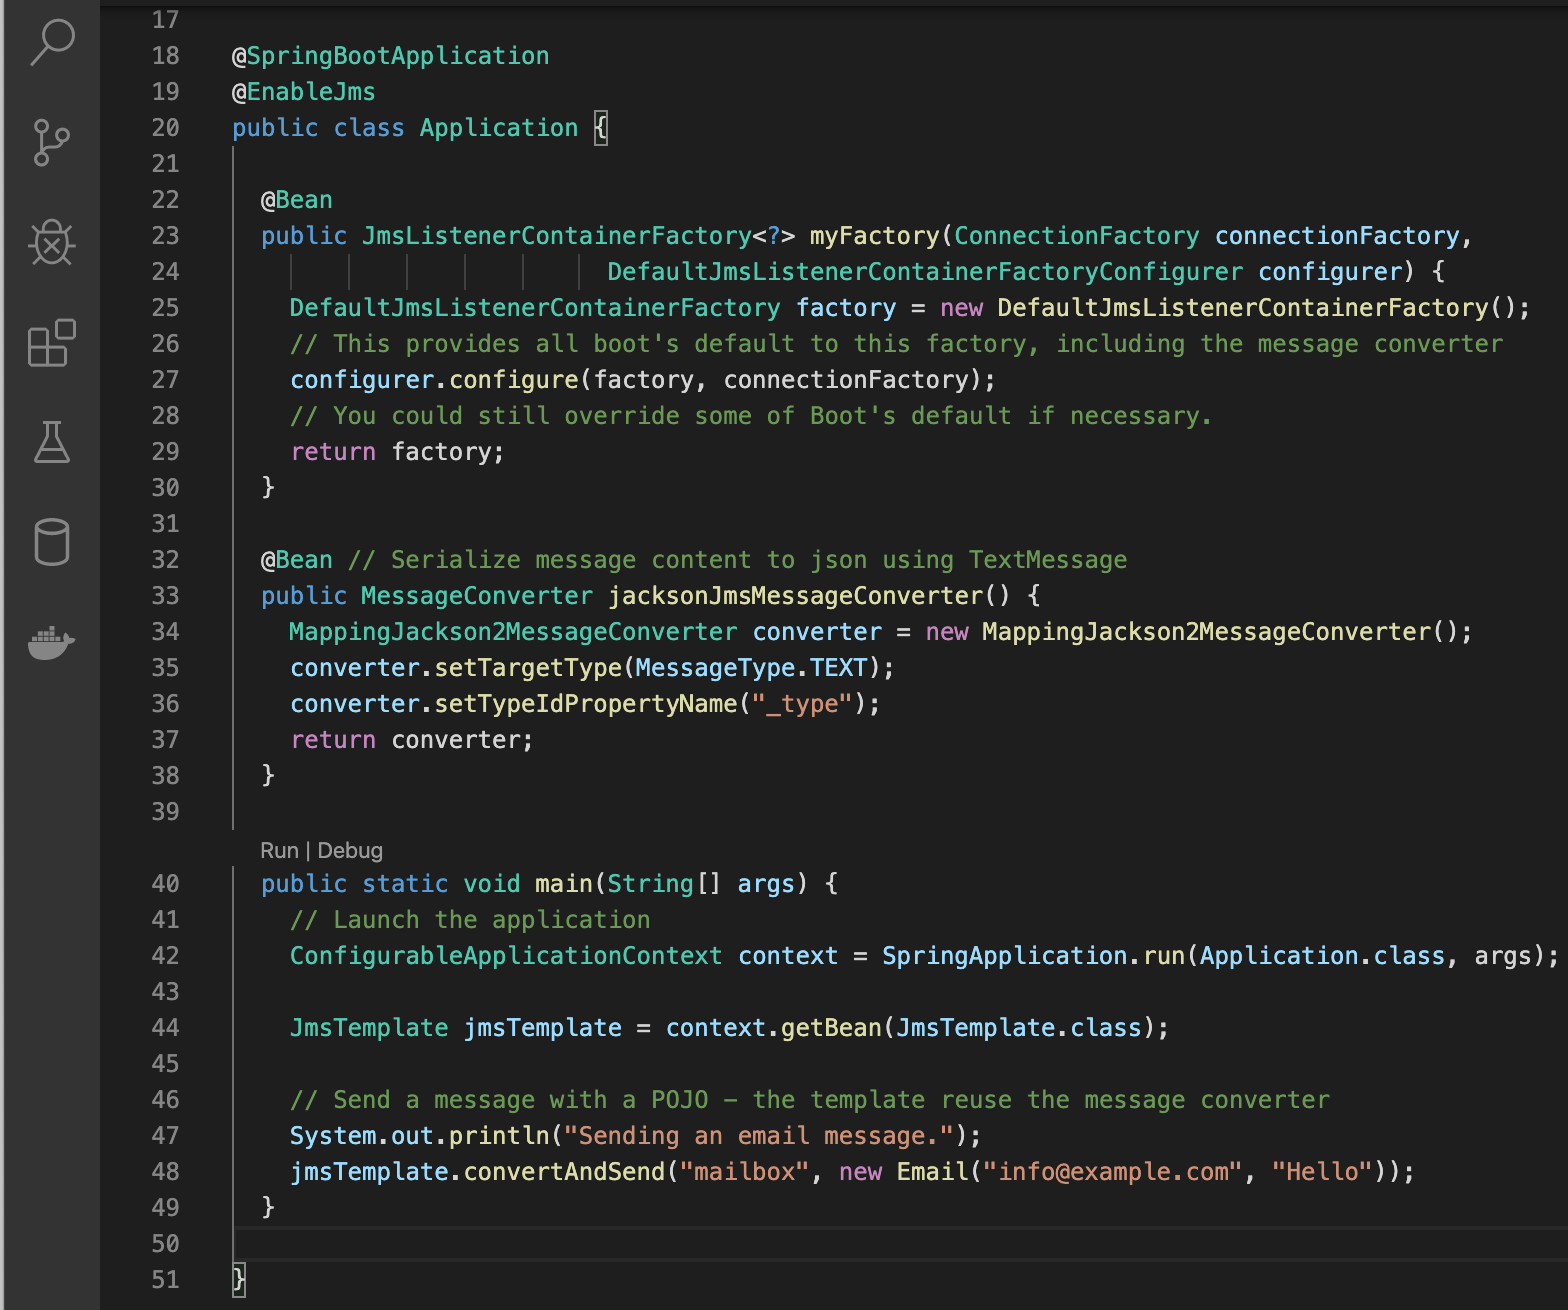Image resolution: width=1568 pixels, height=1310 pixels.
Task: Click the Application class name on line 20
Action: click(499, 128)
